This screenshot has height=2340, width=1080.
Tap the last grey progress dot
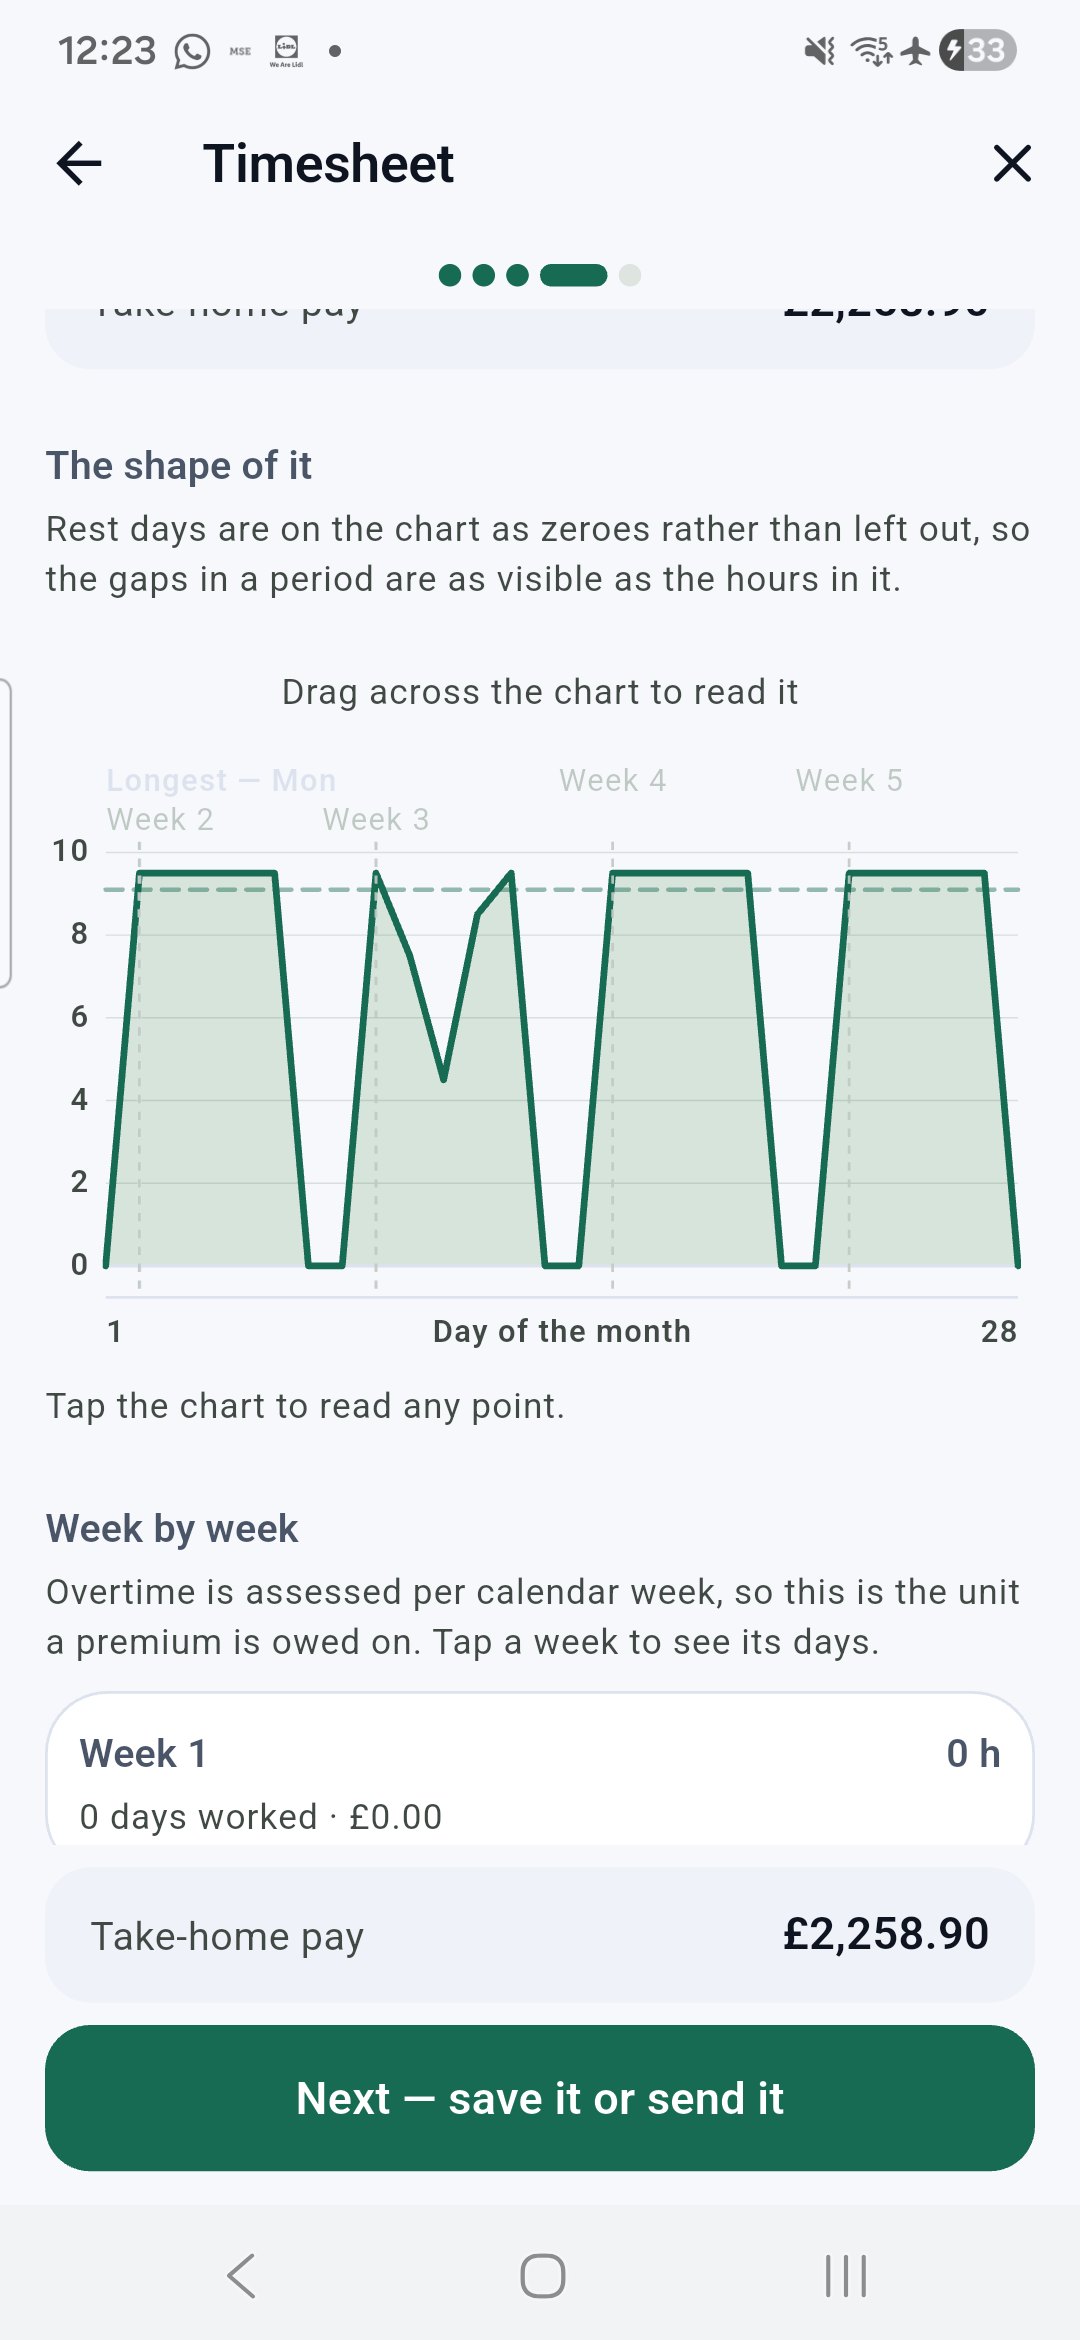click(630, 275)
